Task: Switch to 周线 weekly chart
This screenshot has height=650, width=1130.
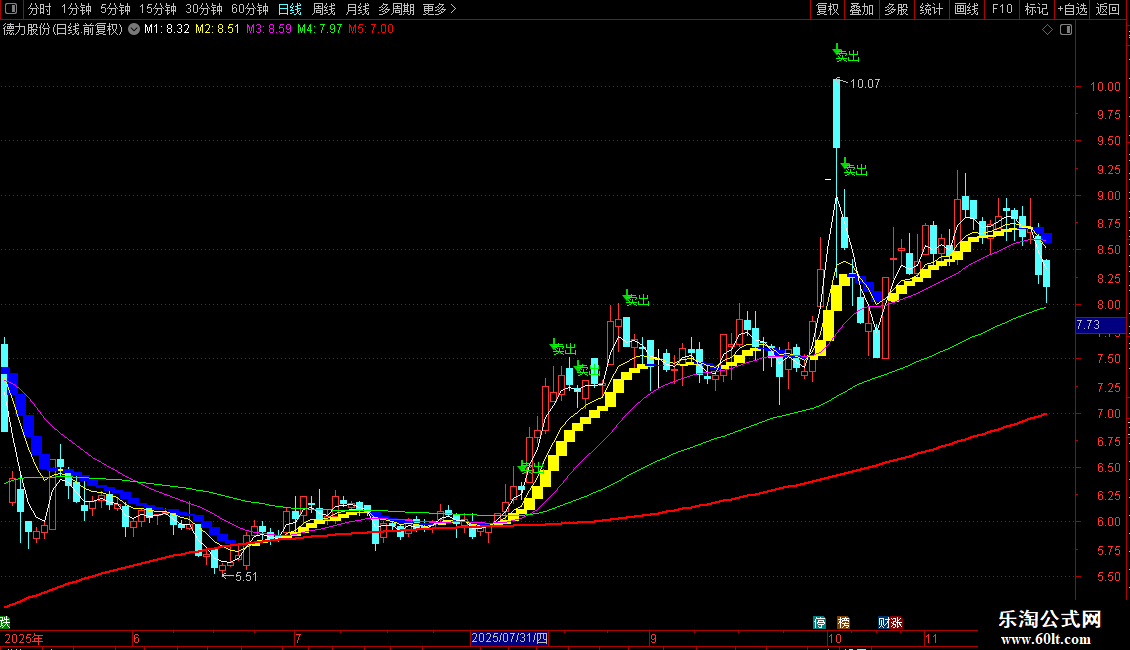Action: pyautogui.click(x=324, y=9)
